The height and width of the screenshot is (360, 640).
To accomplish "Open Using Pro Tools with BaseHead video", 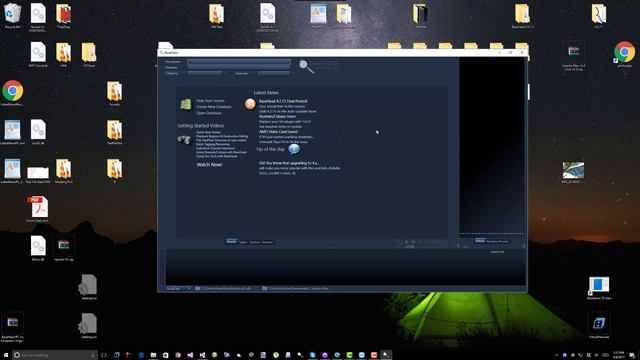I will tap(217, 156).
